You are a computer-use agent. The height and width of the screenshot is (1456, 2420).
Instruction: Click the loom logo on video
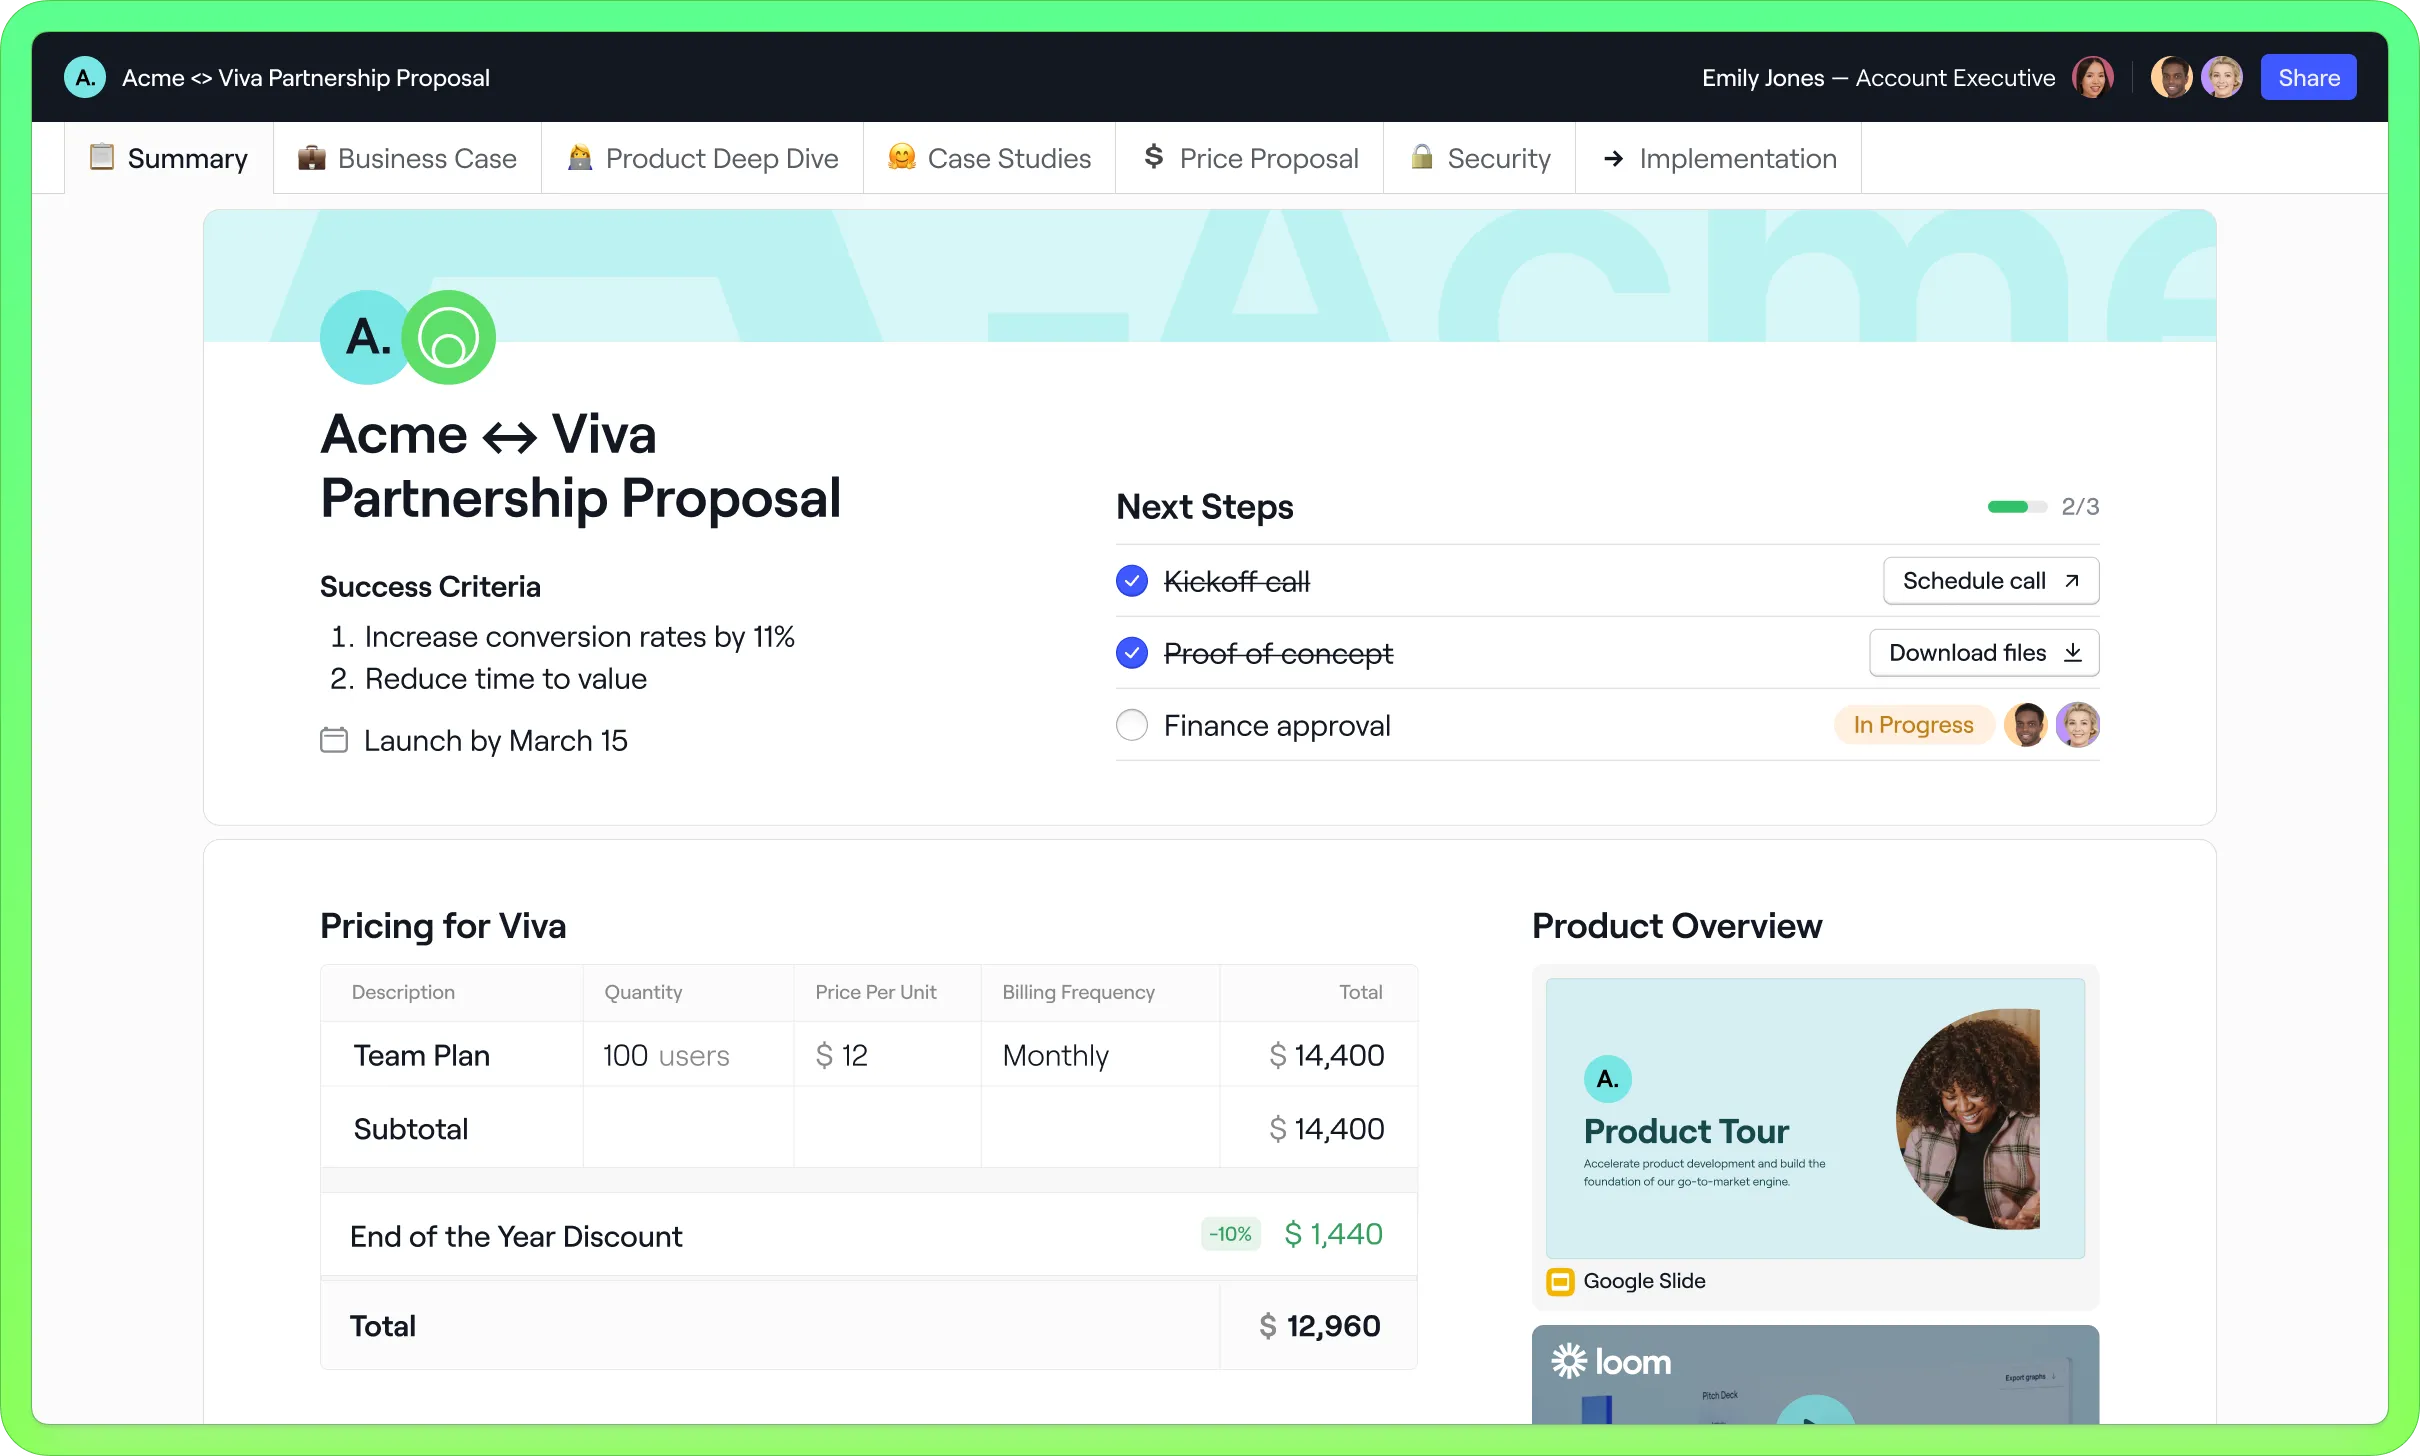click(1611, 1362)
